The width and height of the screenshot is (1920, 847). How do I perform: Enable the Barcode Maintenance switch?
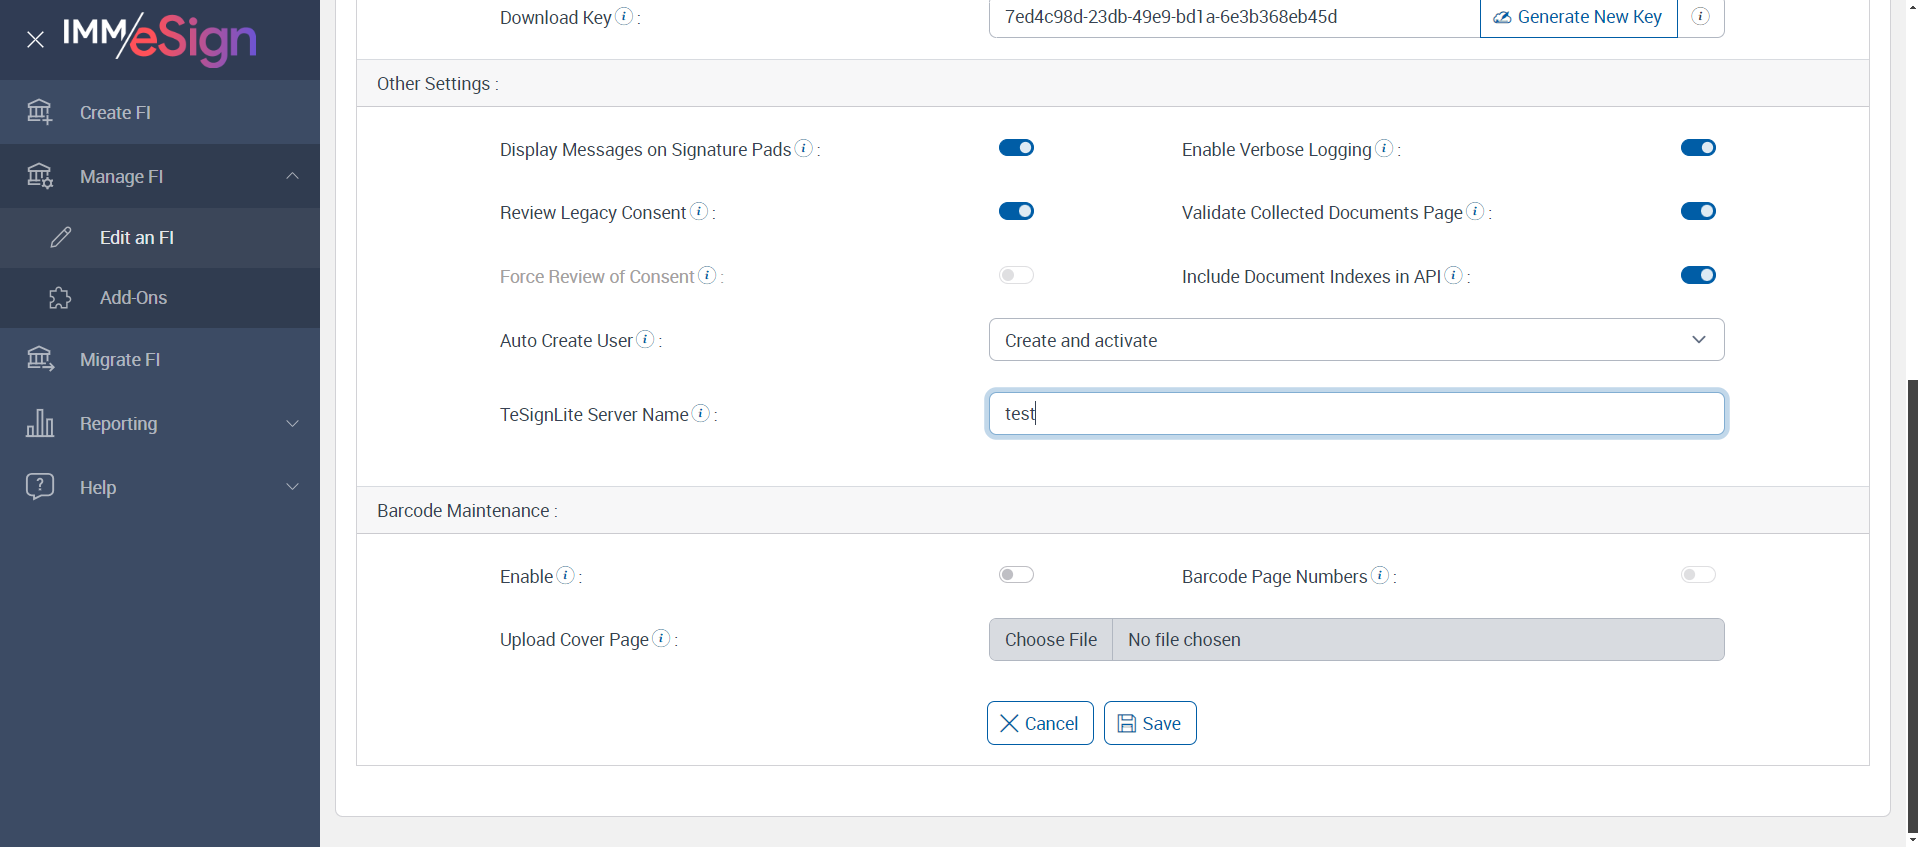(x=1016, y=575)
